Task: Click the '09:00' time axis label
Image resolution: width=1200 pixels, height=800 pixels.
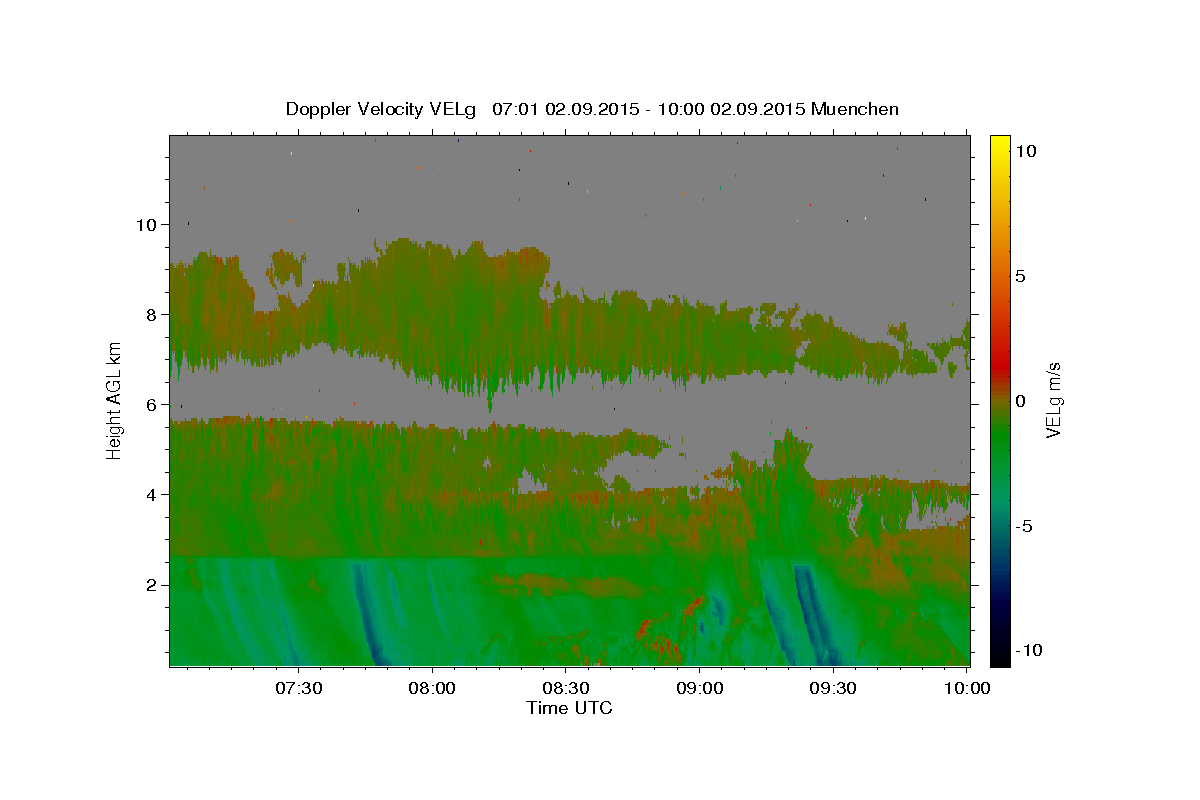Action: click(x=699, y=688)
